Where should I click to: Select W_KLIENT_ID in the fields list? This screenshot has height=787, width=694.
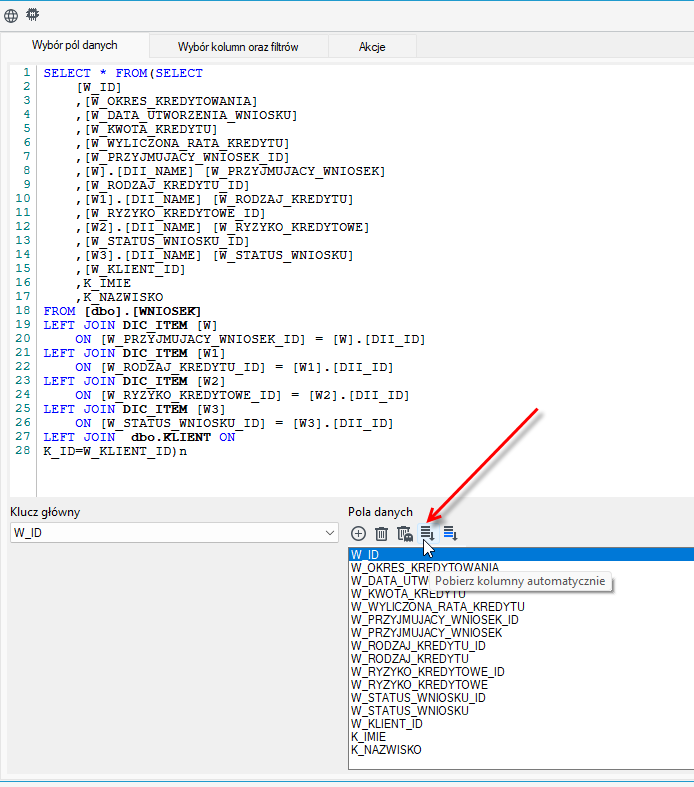(x=521, y=724)
